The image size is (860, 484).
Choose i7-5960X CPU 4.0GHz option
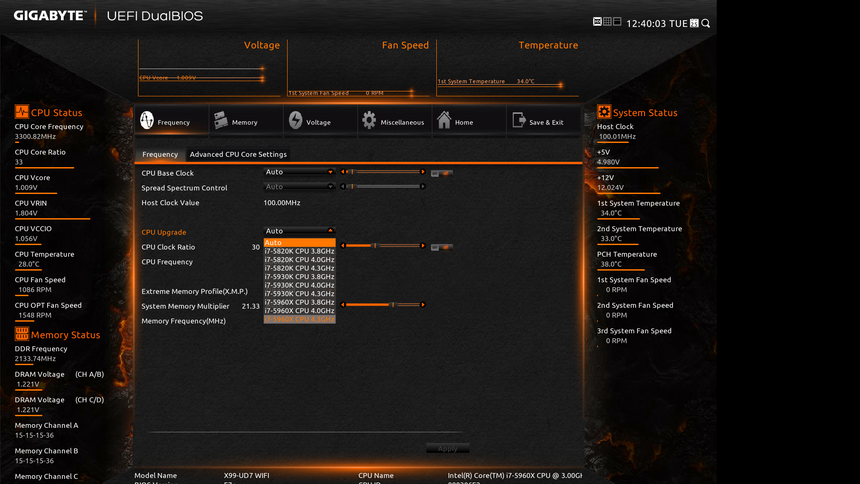coord(299,311)
